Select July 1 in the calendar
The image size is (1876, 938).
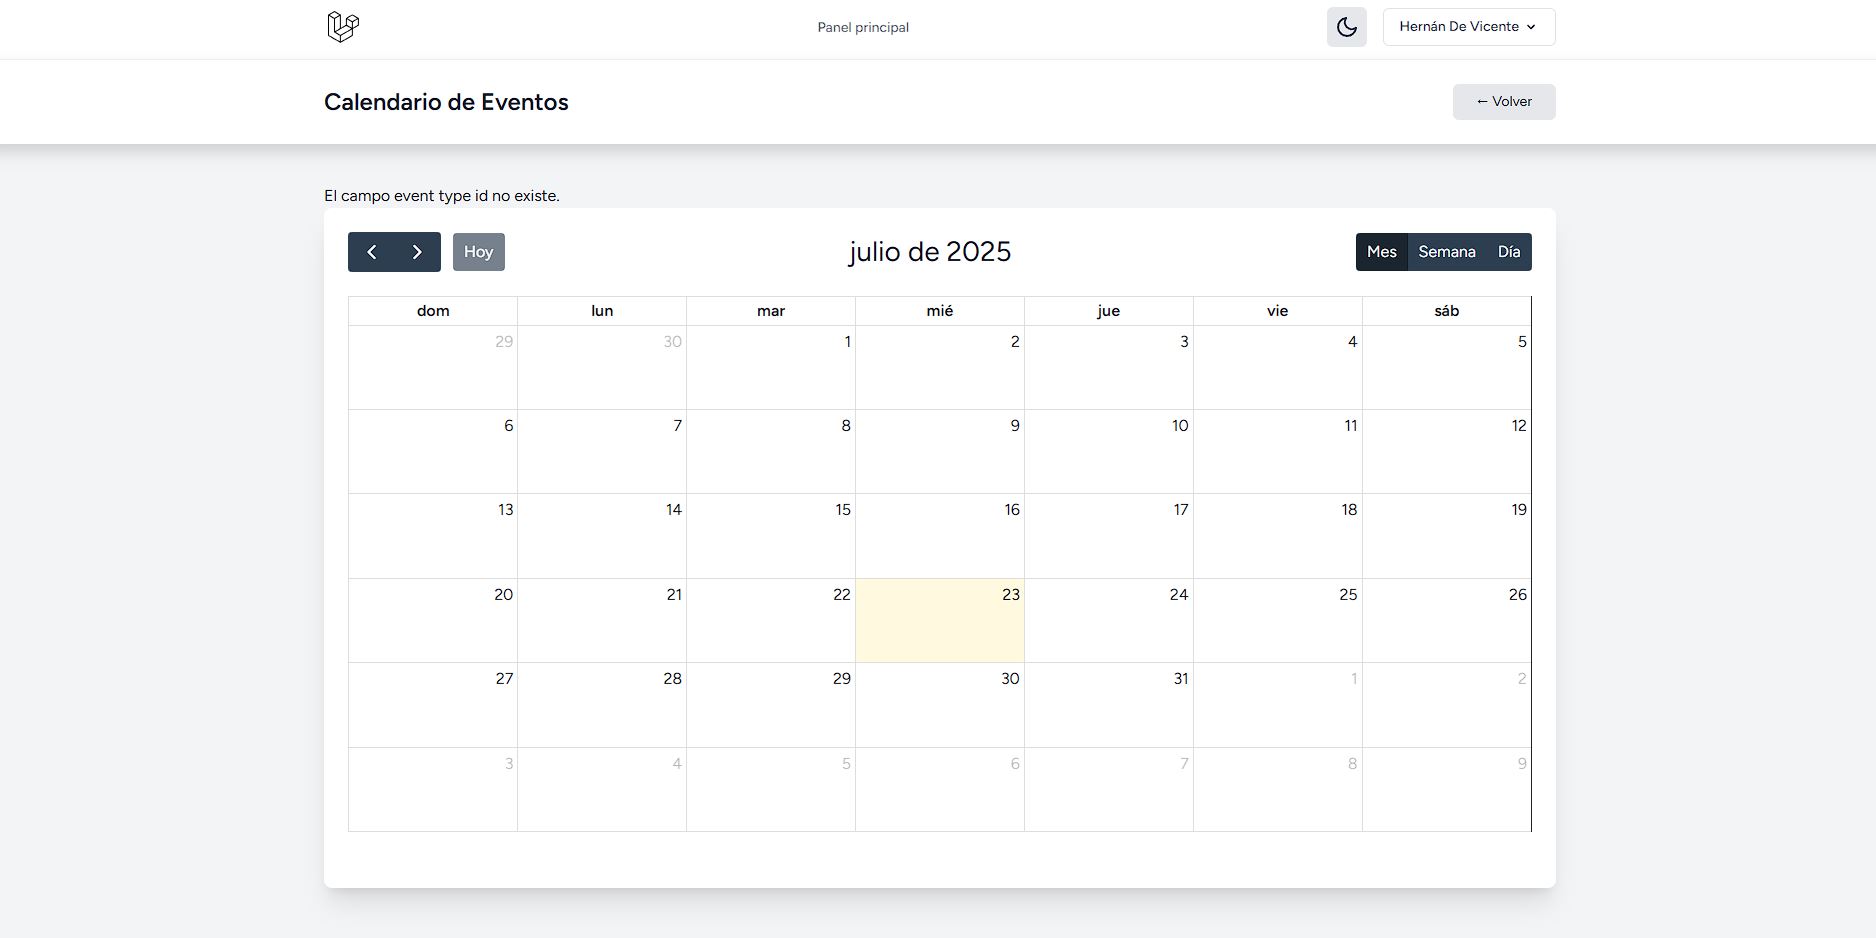click(770, 367)
